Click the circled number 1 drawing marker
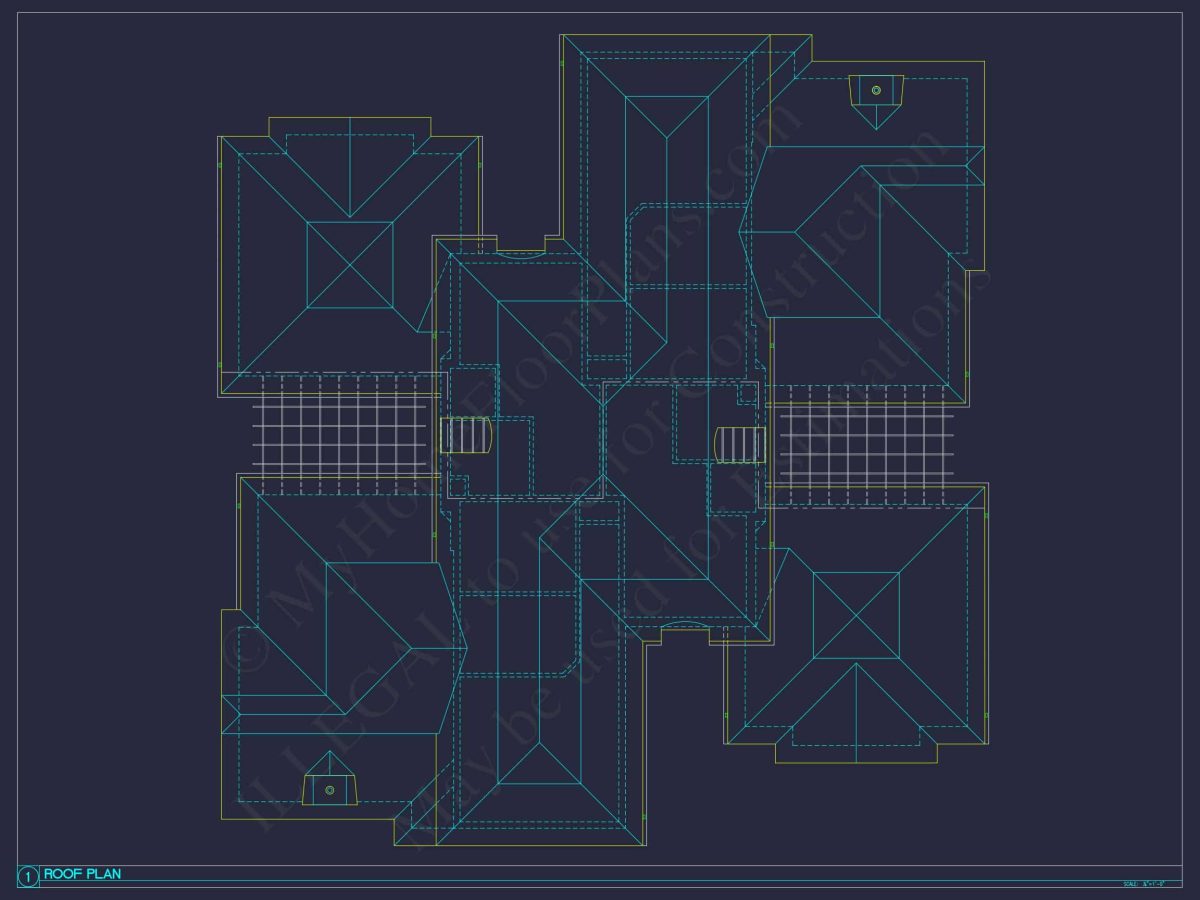 coord(28,876)
